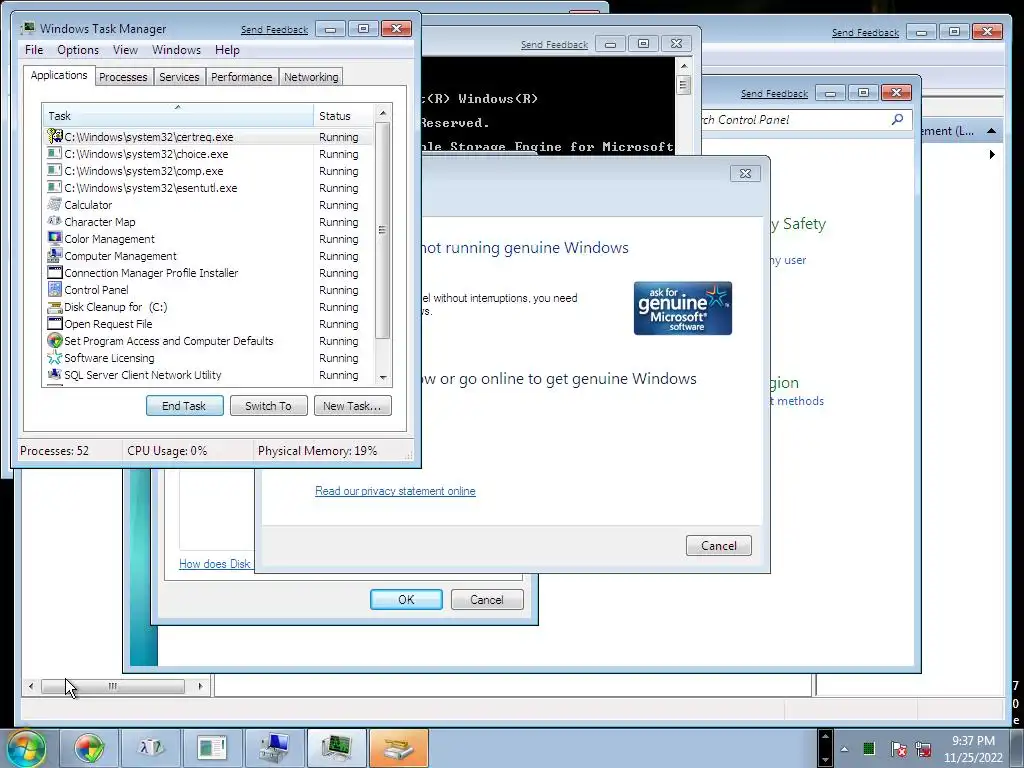Open the Help menu in Task Manager
1024x768 pixels.
[x=227, y=50]
